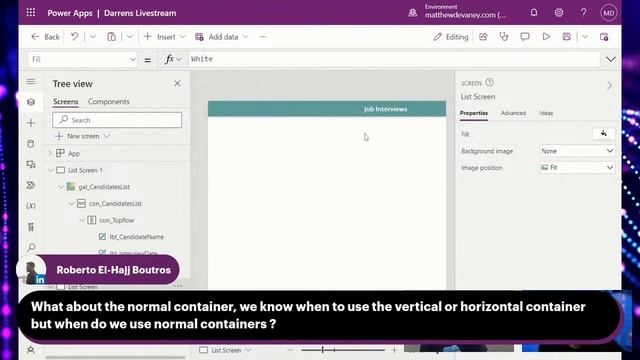Screen dimensions: 640x360
Task: Click the Share icon
Action: coord(483,37)
